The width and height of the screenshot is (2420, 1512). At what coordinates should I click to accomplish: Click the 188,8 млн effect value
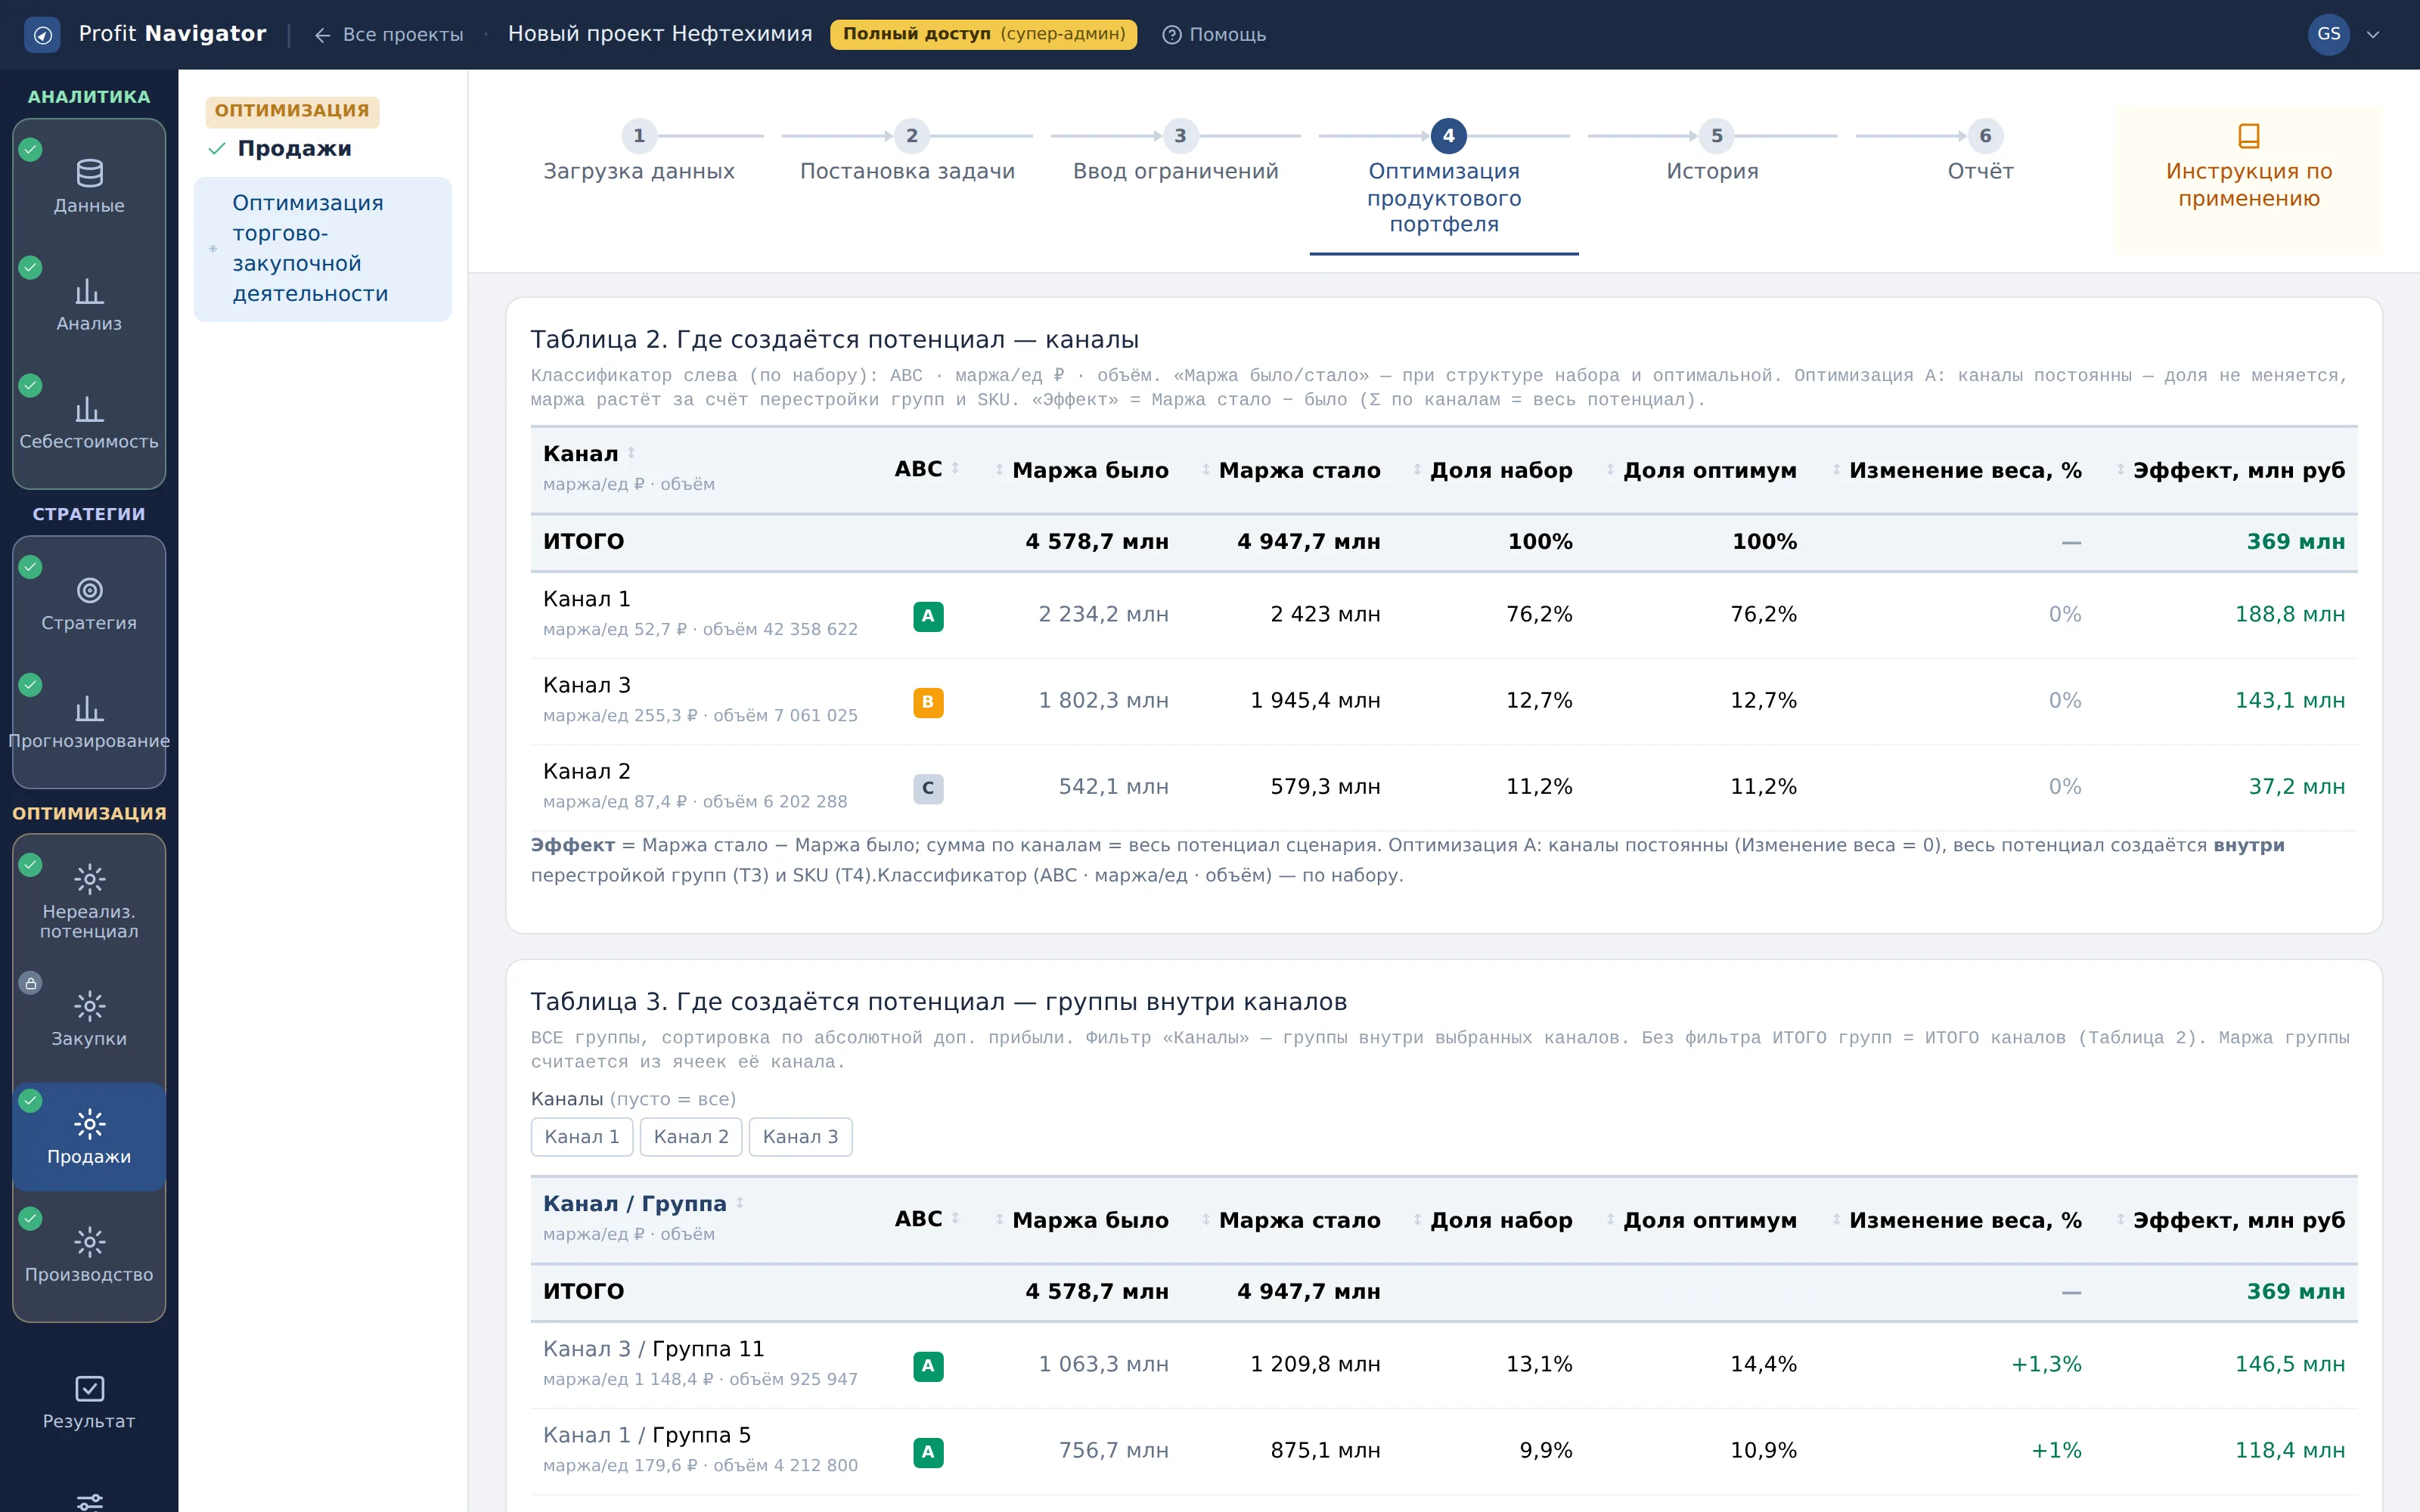tap(2289, 615)
